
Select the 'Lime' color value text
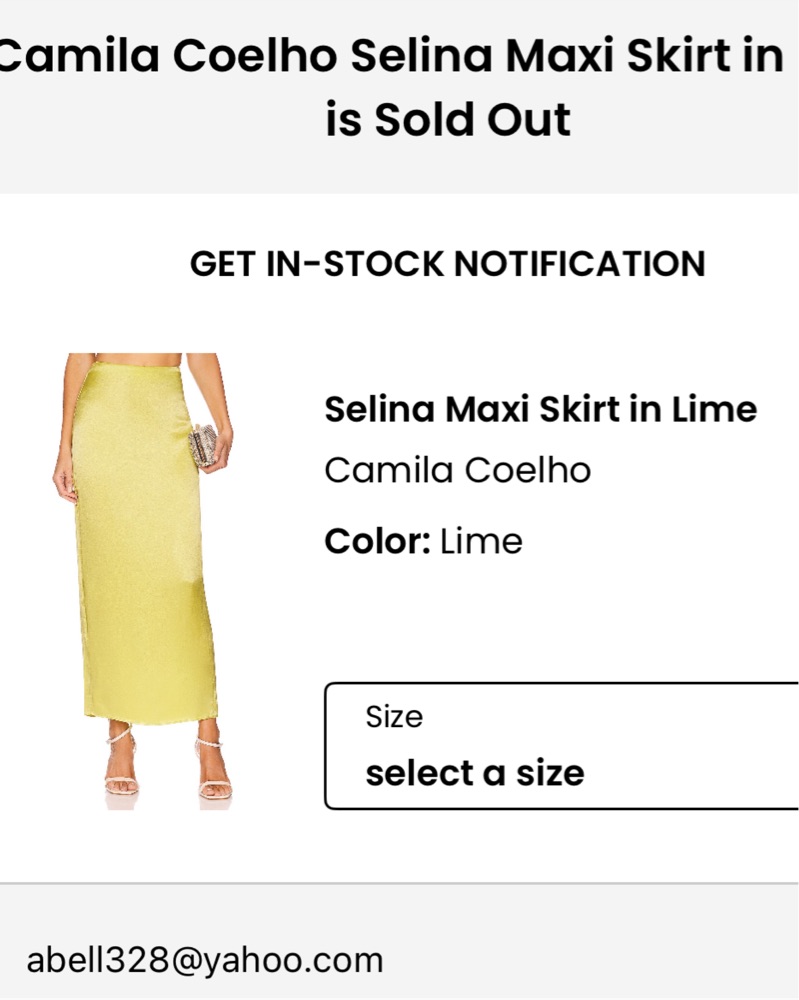[482, 542]
